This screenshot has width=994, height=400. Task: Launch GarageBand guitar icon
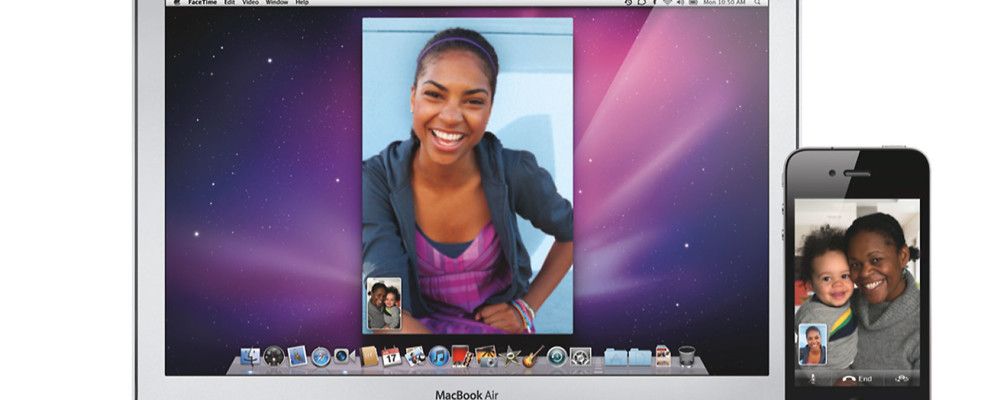[532, 357]
